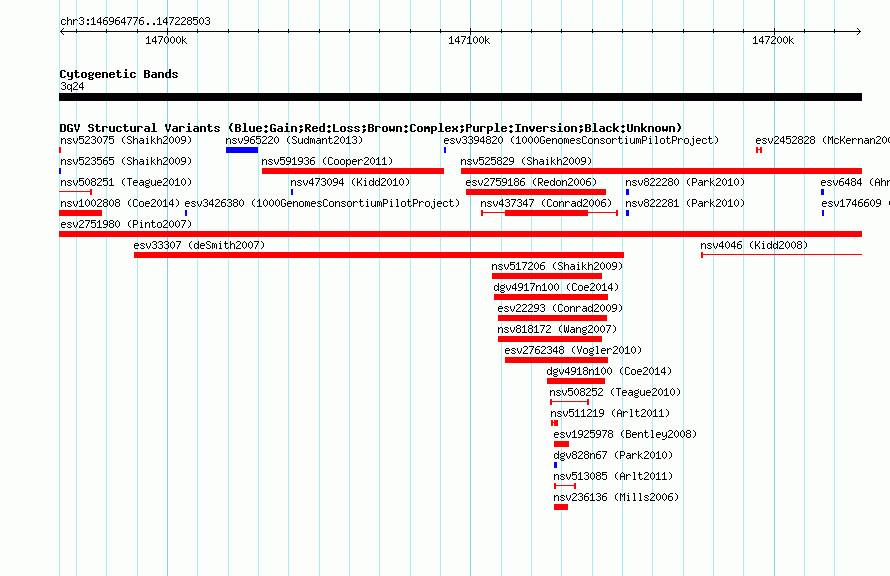Click the red esv2759186 loss bar

[536, 192]
